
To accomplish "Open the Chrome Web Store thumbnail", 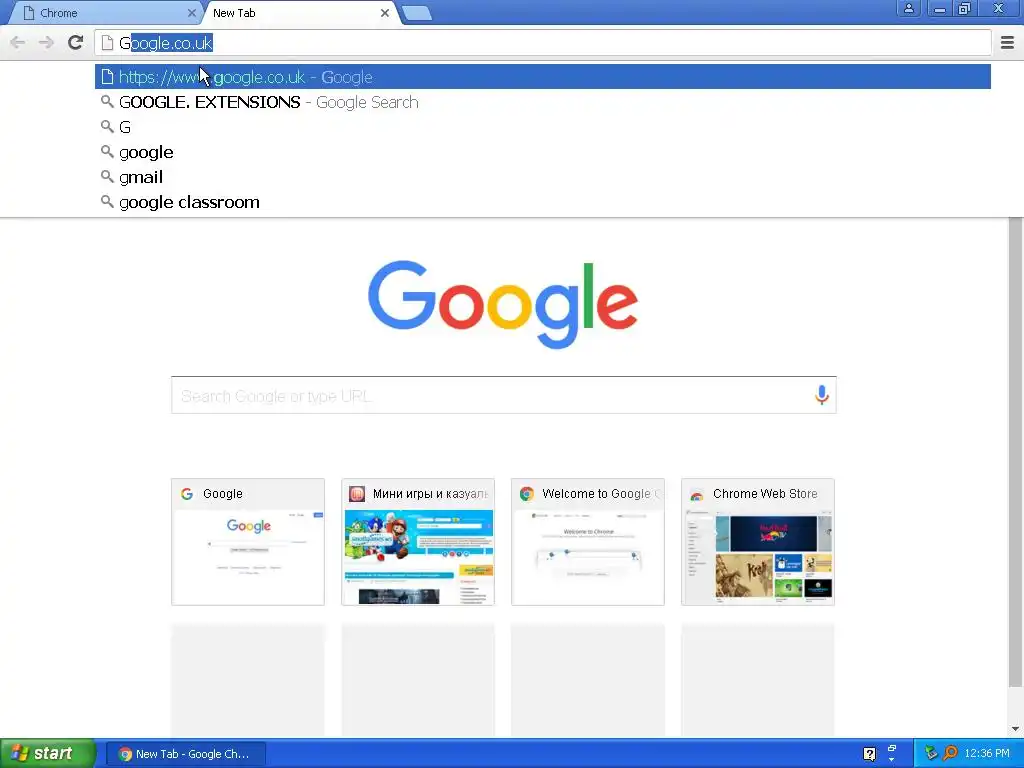I will click(x=758, y=542).
